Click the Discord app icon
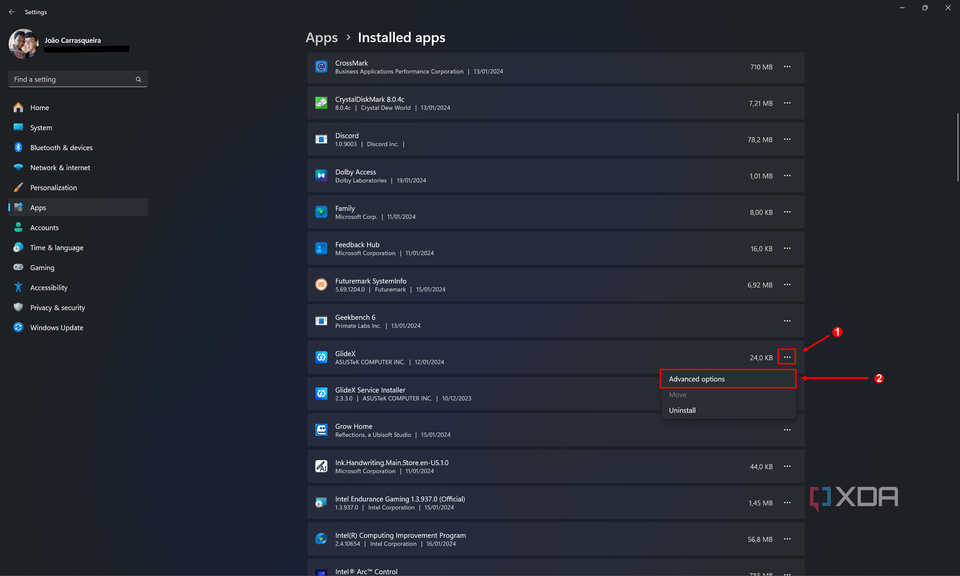The width and height of the screenshot is (960, 576). pos(321,140)
